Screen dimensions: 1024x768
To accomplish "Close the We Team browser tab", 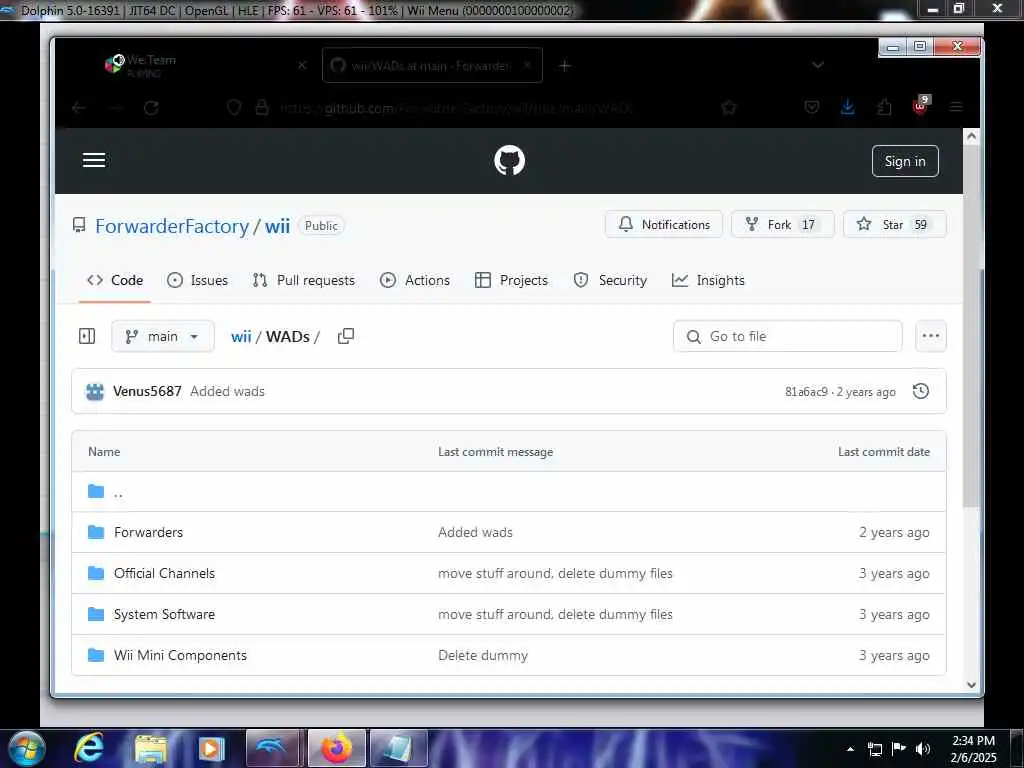I will point(302,65).
